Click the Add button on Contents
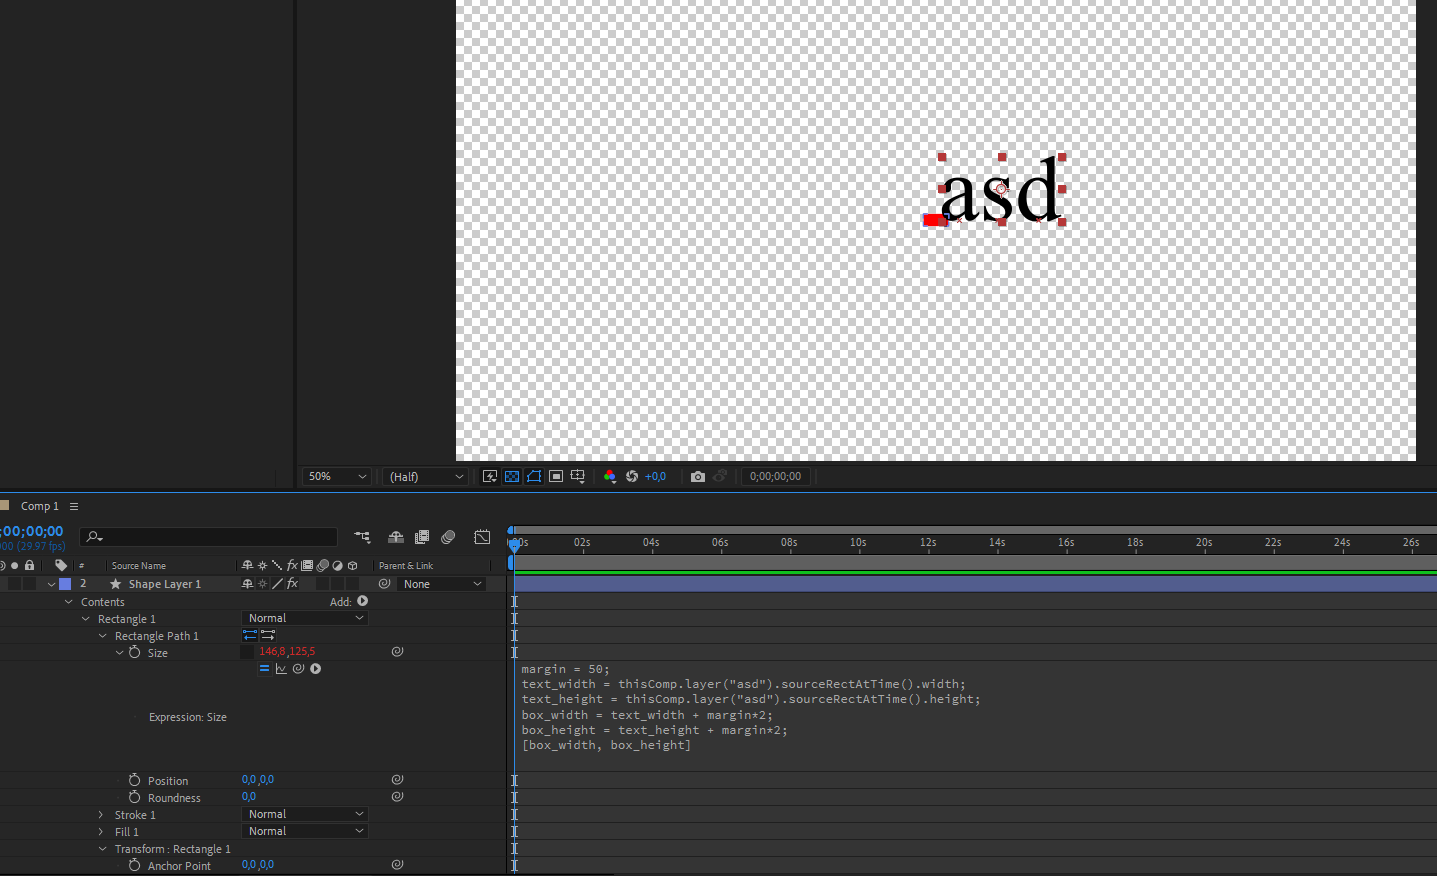Viewport: 1437px width, 876px height. [x=362, y=601]
